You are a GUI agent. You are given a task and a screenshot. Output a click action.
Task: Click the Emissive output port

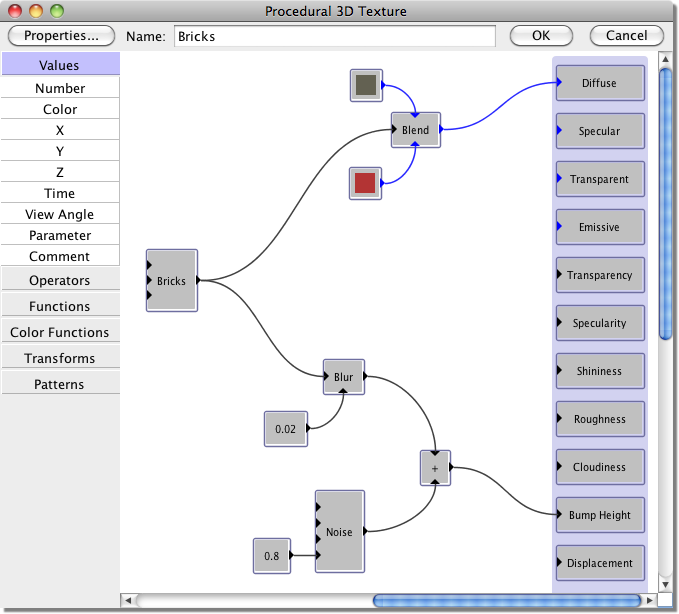point(600,227)
